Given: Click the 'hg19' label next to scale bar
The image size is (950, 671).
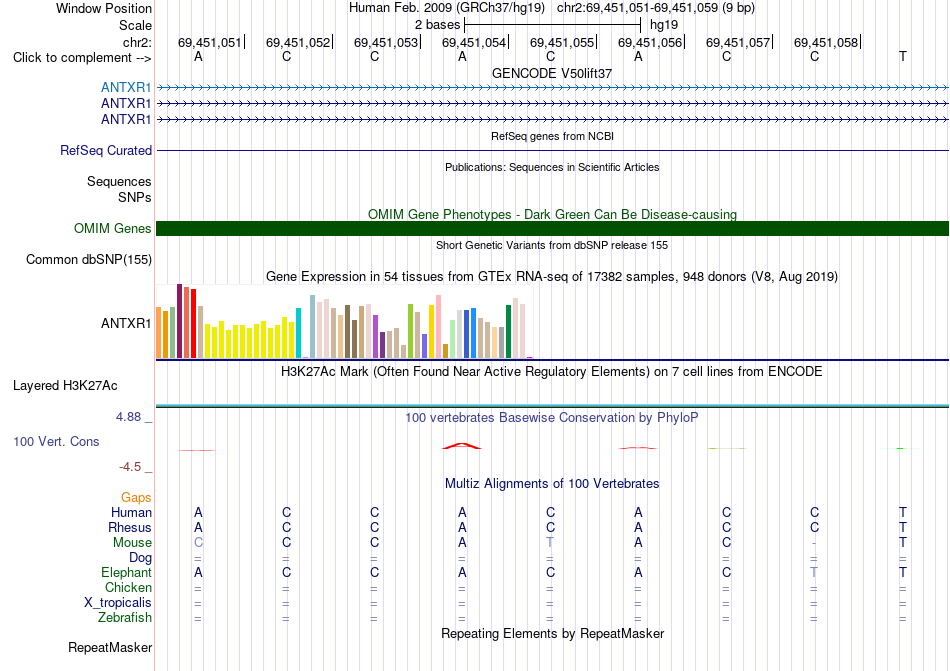Looking at the screenshot, I should (663, 25).
